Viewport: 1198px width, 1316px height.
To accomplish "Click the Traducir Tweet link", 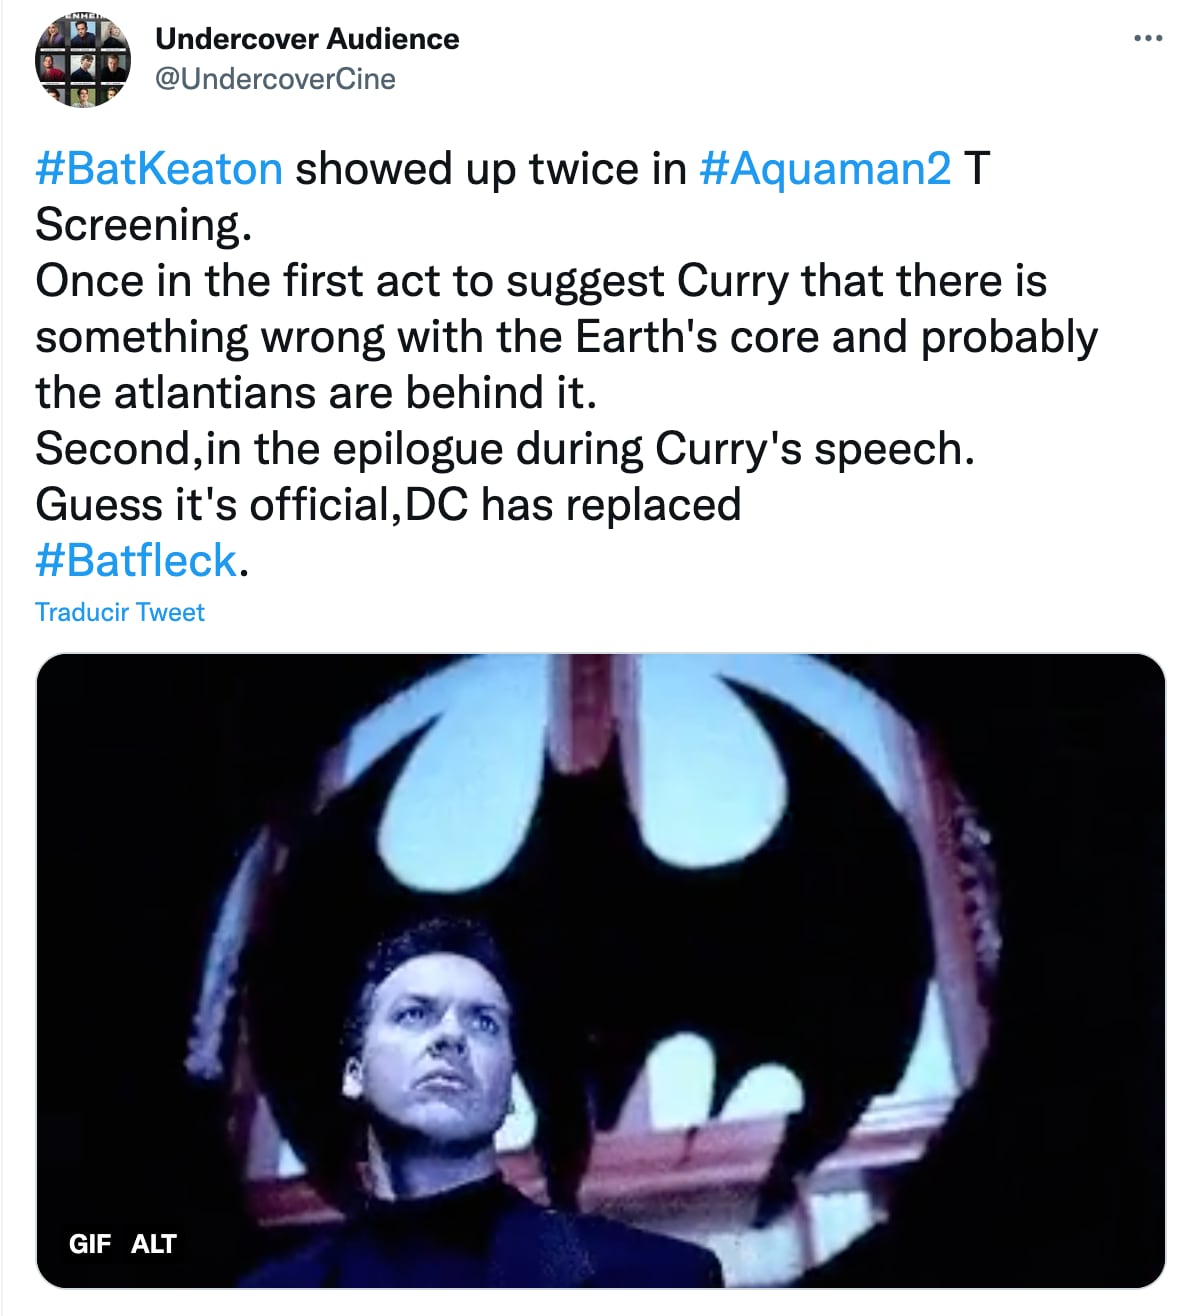I will click(120, 612).
